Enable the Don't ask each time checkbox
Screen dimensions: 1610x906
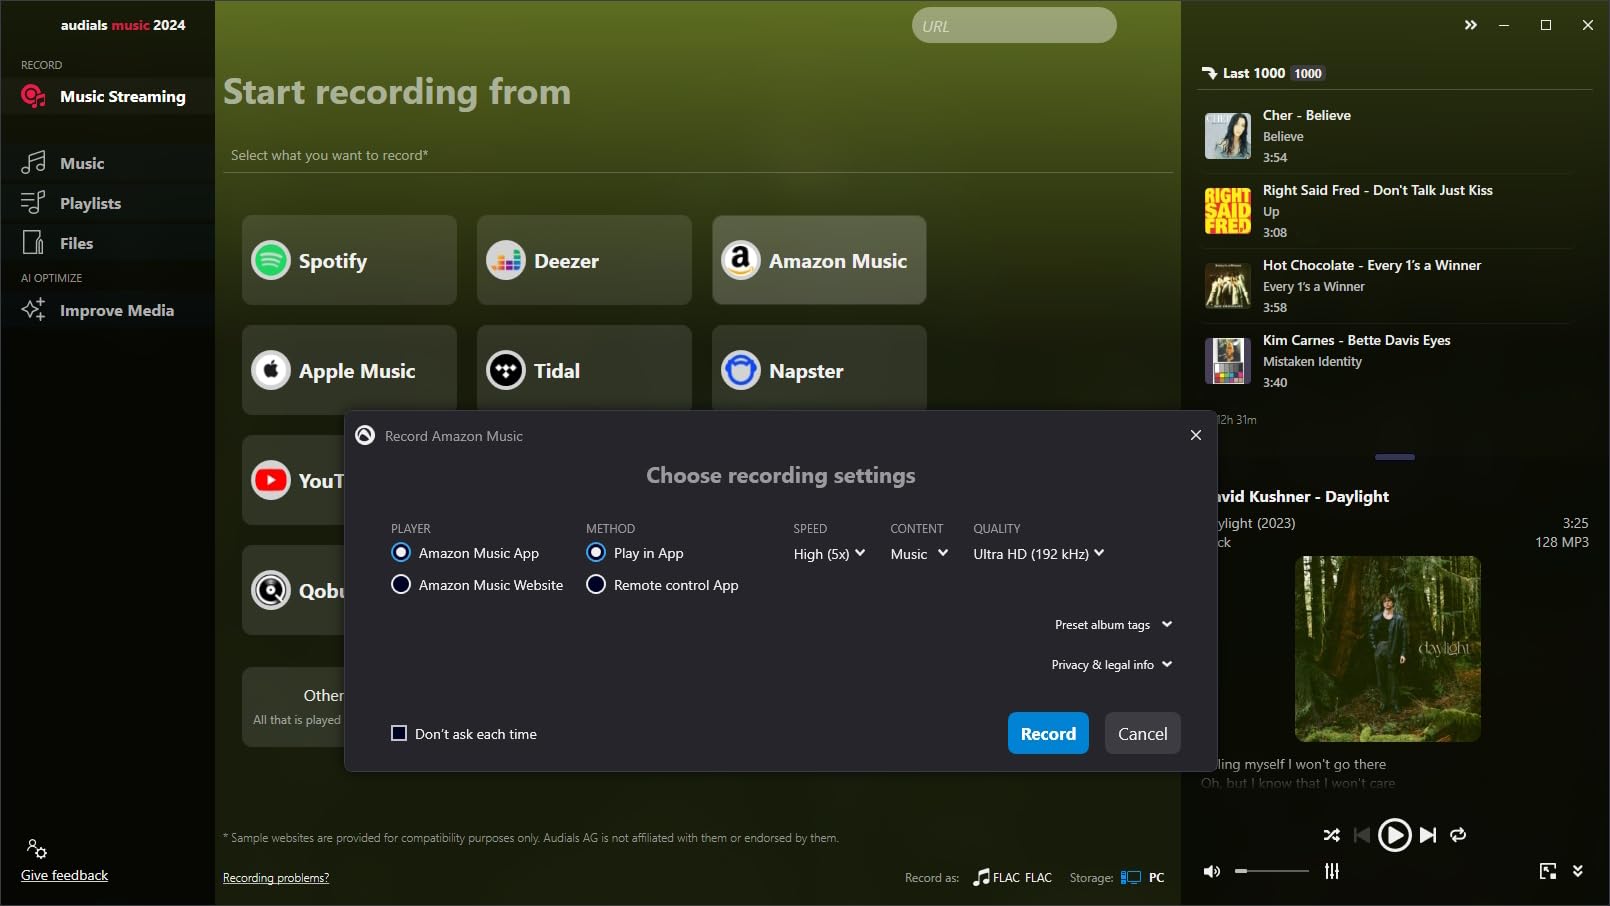click(x=399, y=733)
